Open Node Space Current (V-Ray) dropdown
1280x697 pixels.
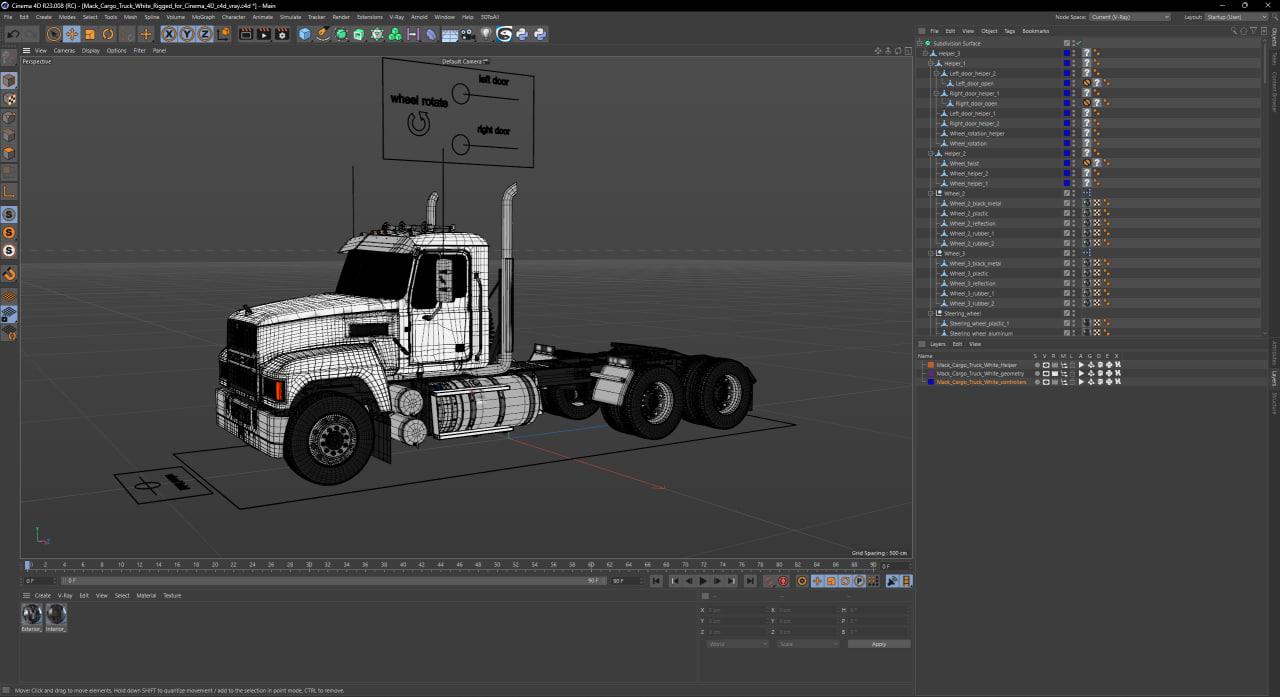(x=1130, y=17)
